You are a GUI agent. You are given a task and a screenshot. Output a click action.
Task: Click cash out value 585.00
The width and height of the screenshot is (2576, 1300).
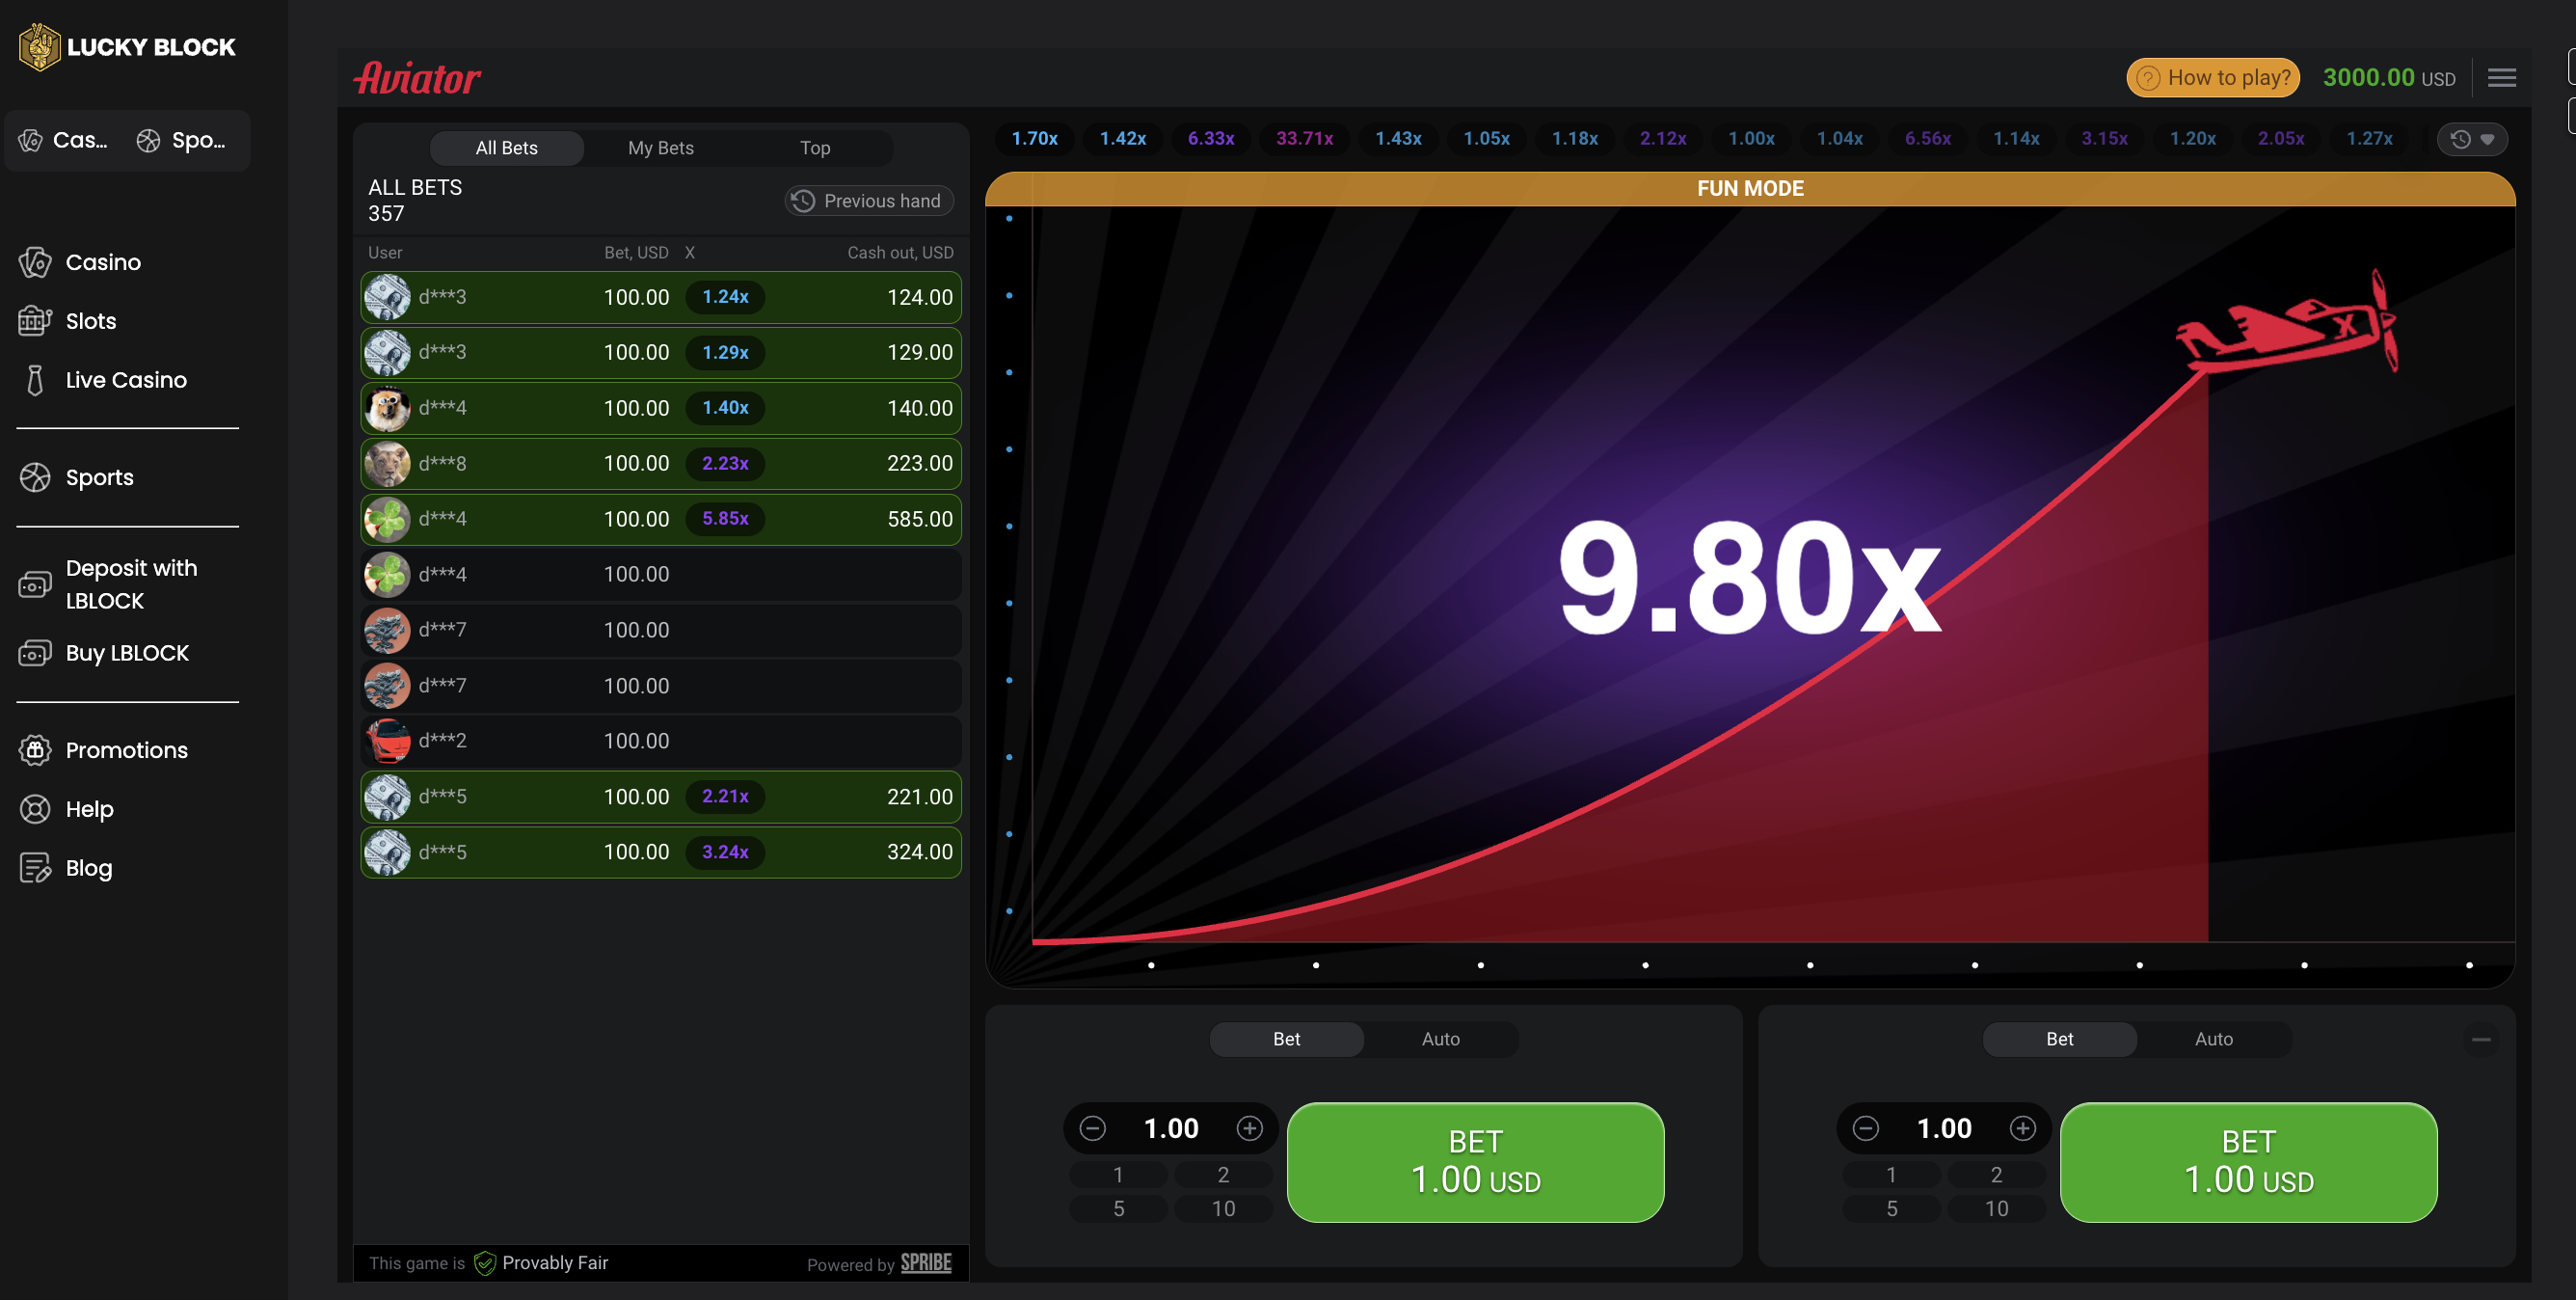click(x=919, y=519)
